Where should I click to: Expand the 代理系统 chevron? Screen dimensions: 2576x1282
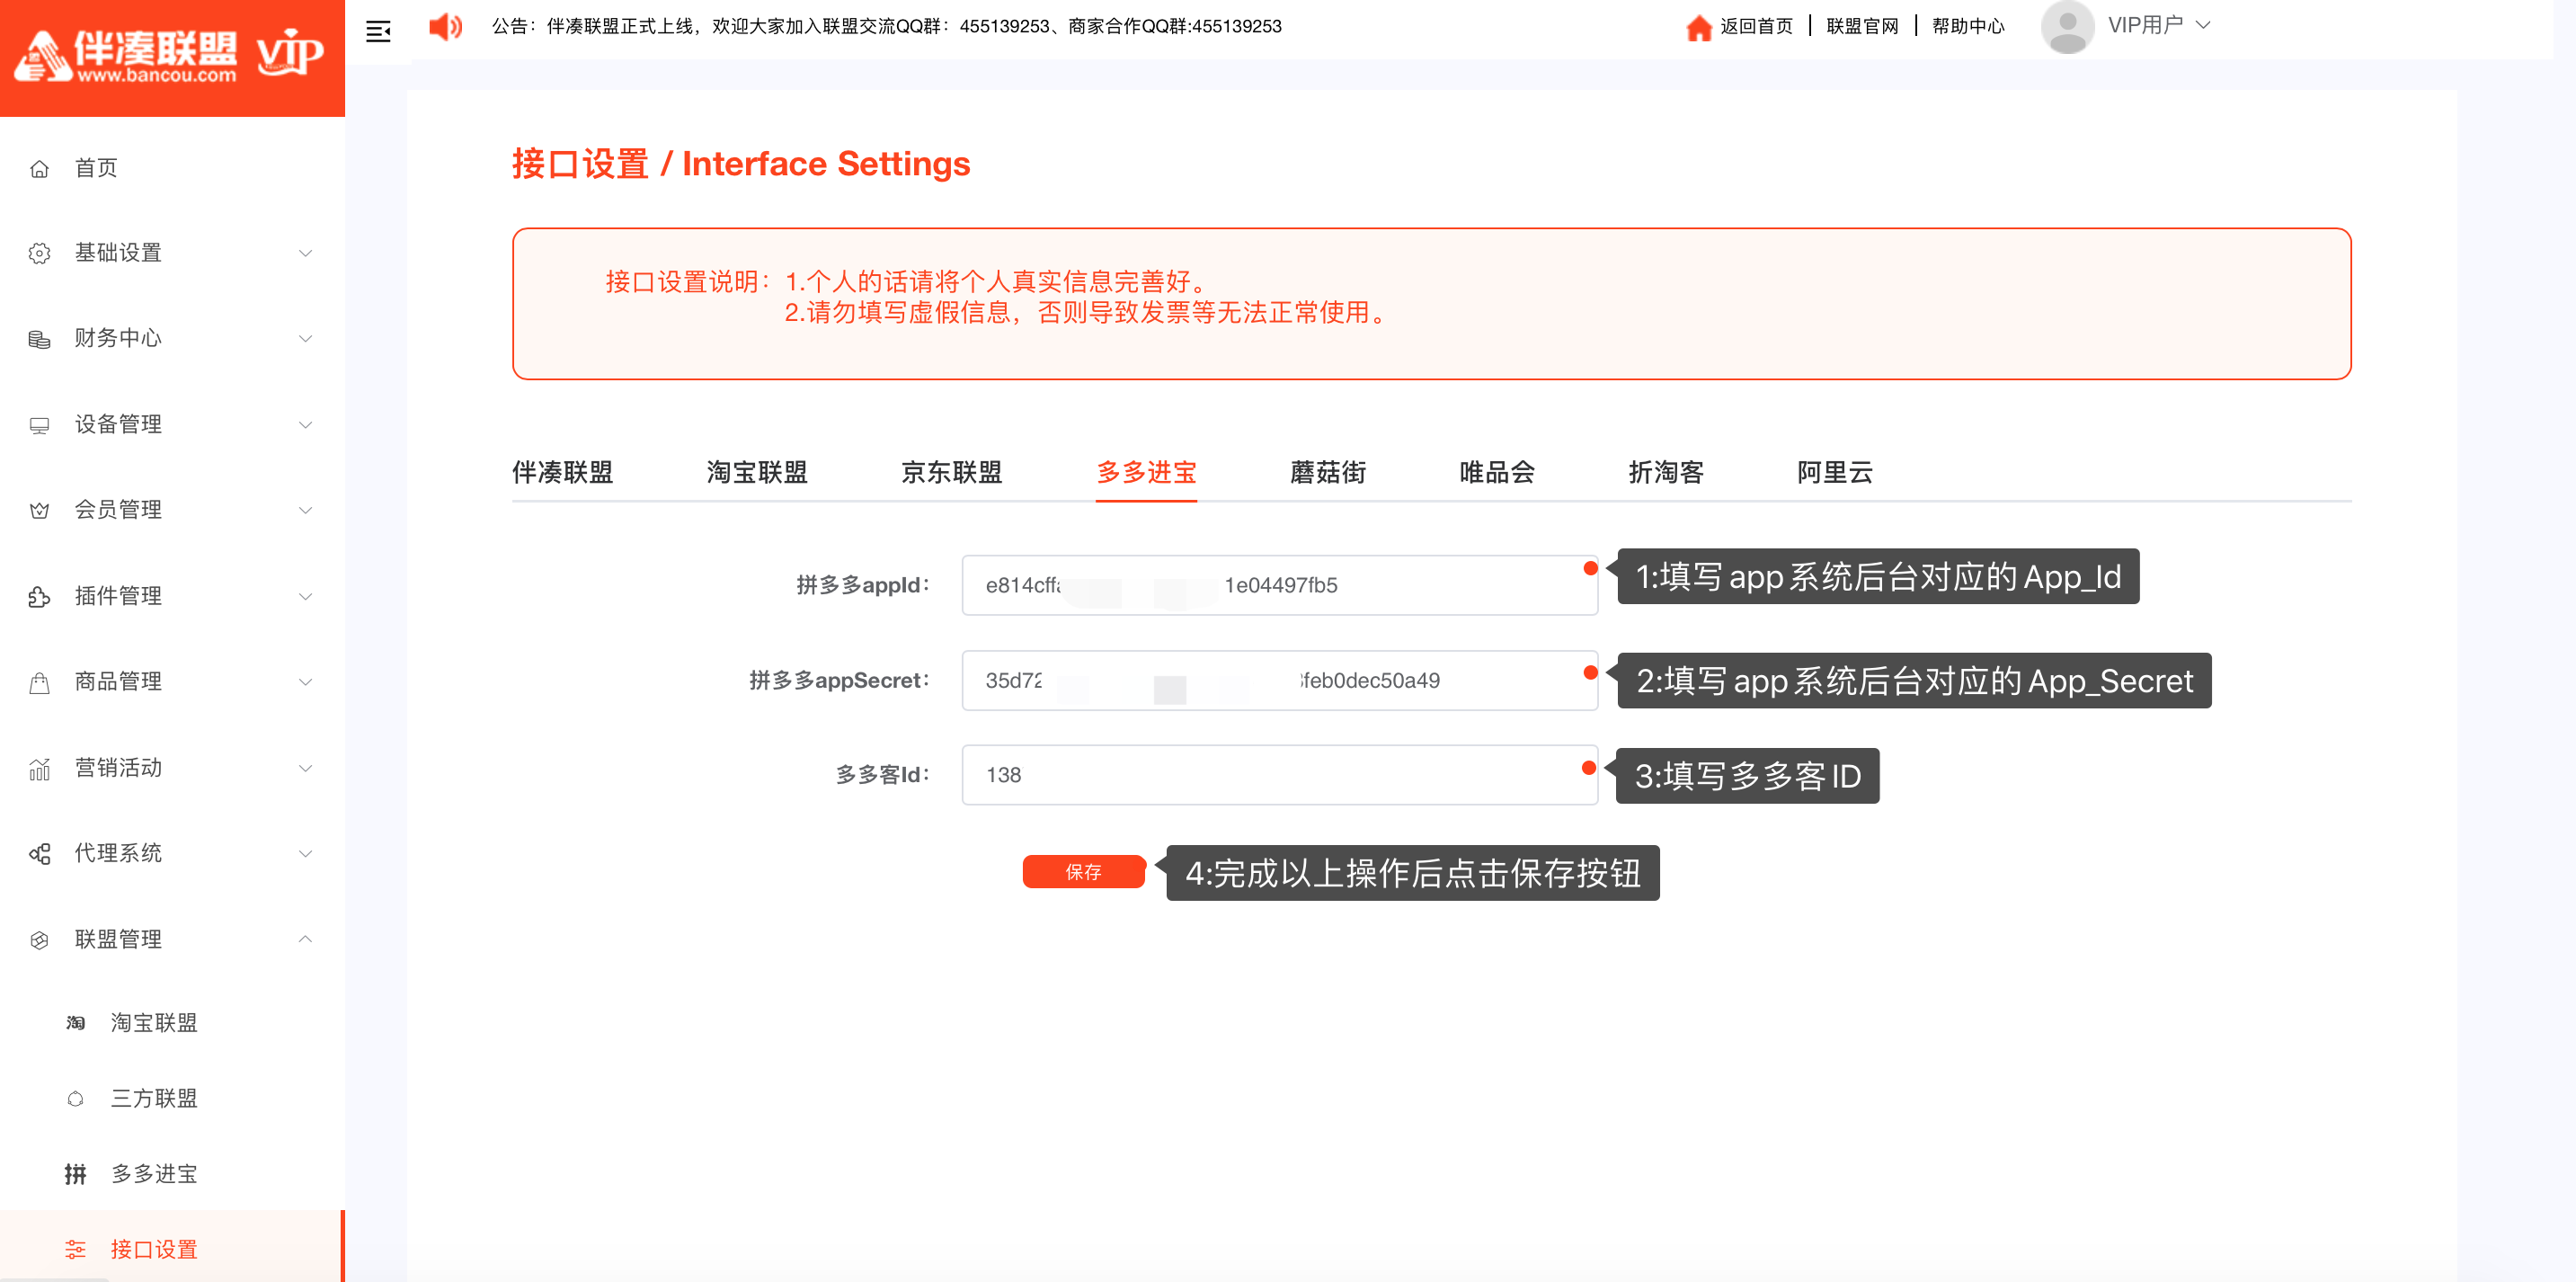[x=306, y=853]
